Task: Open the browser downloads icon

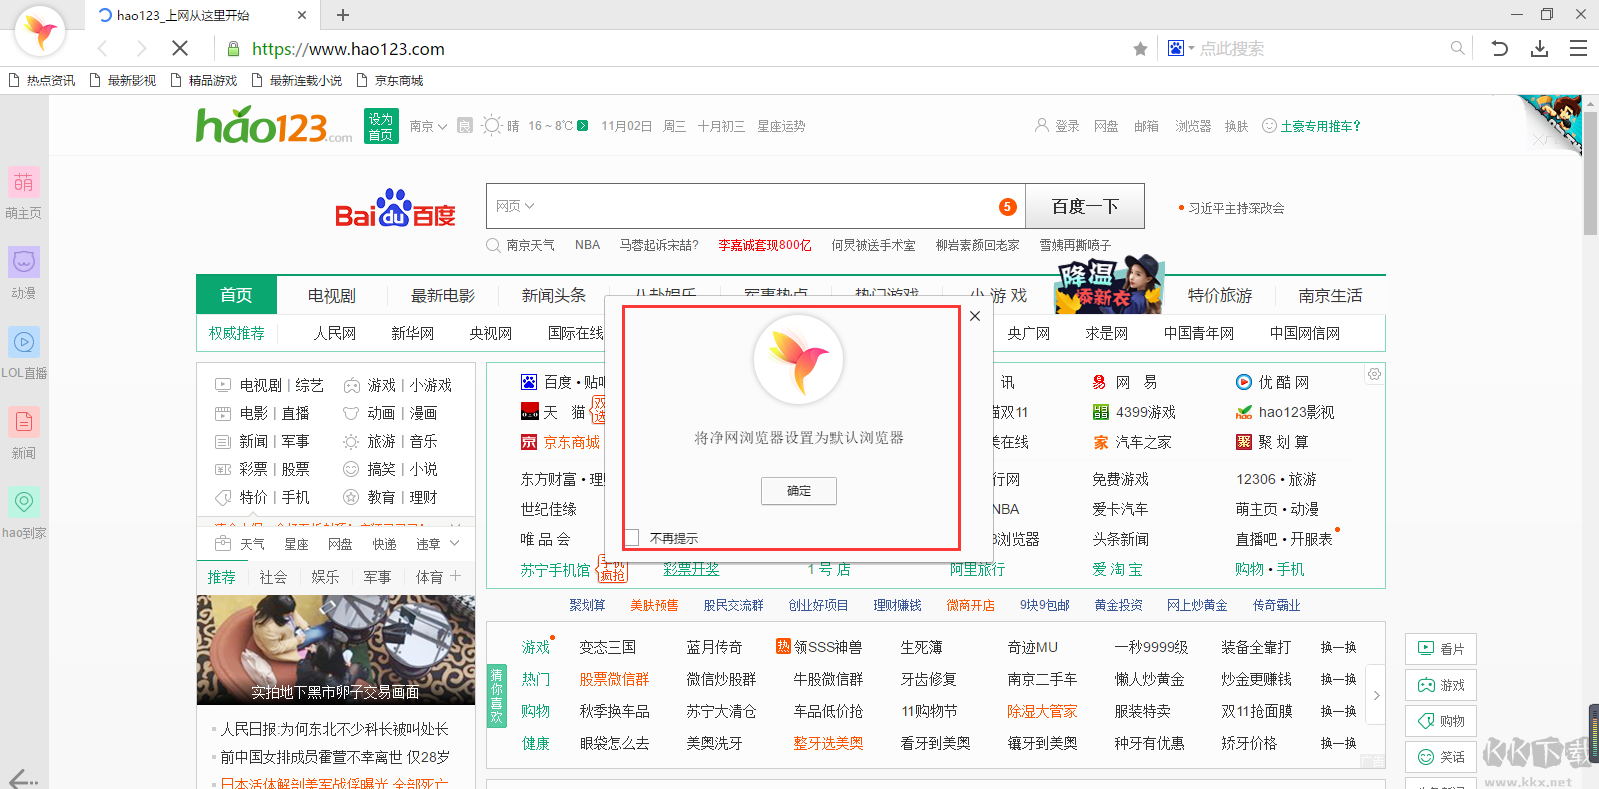Action: pyautogui.click(x=1539, y=48)
